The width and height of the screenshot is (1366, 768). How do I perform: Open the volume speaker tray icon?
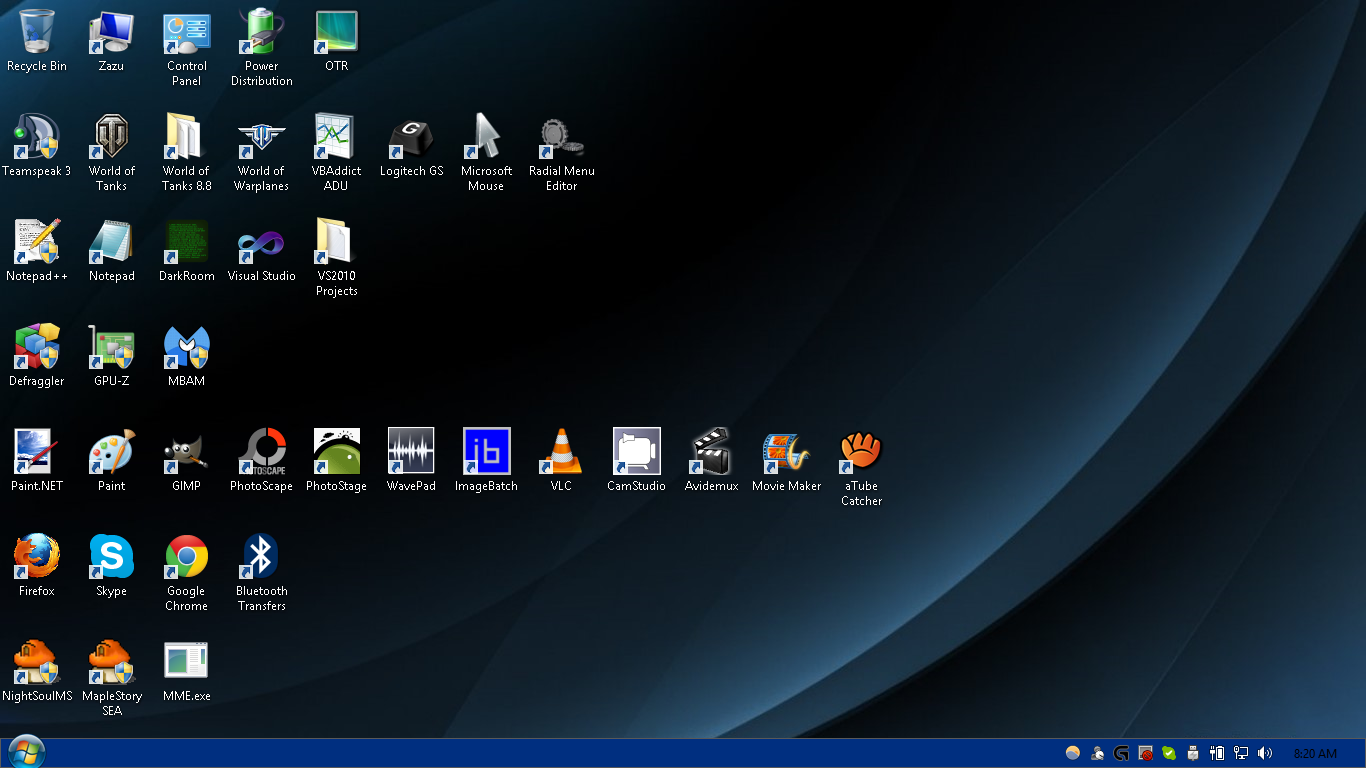(1265, 753)
